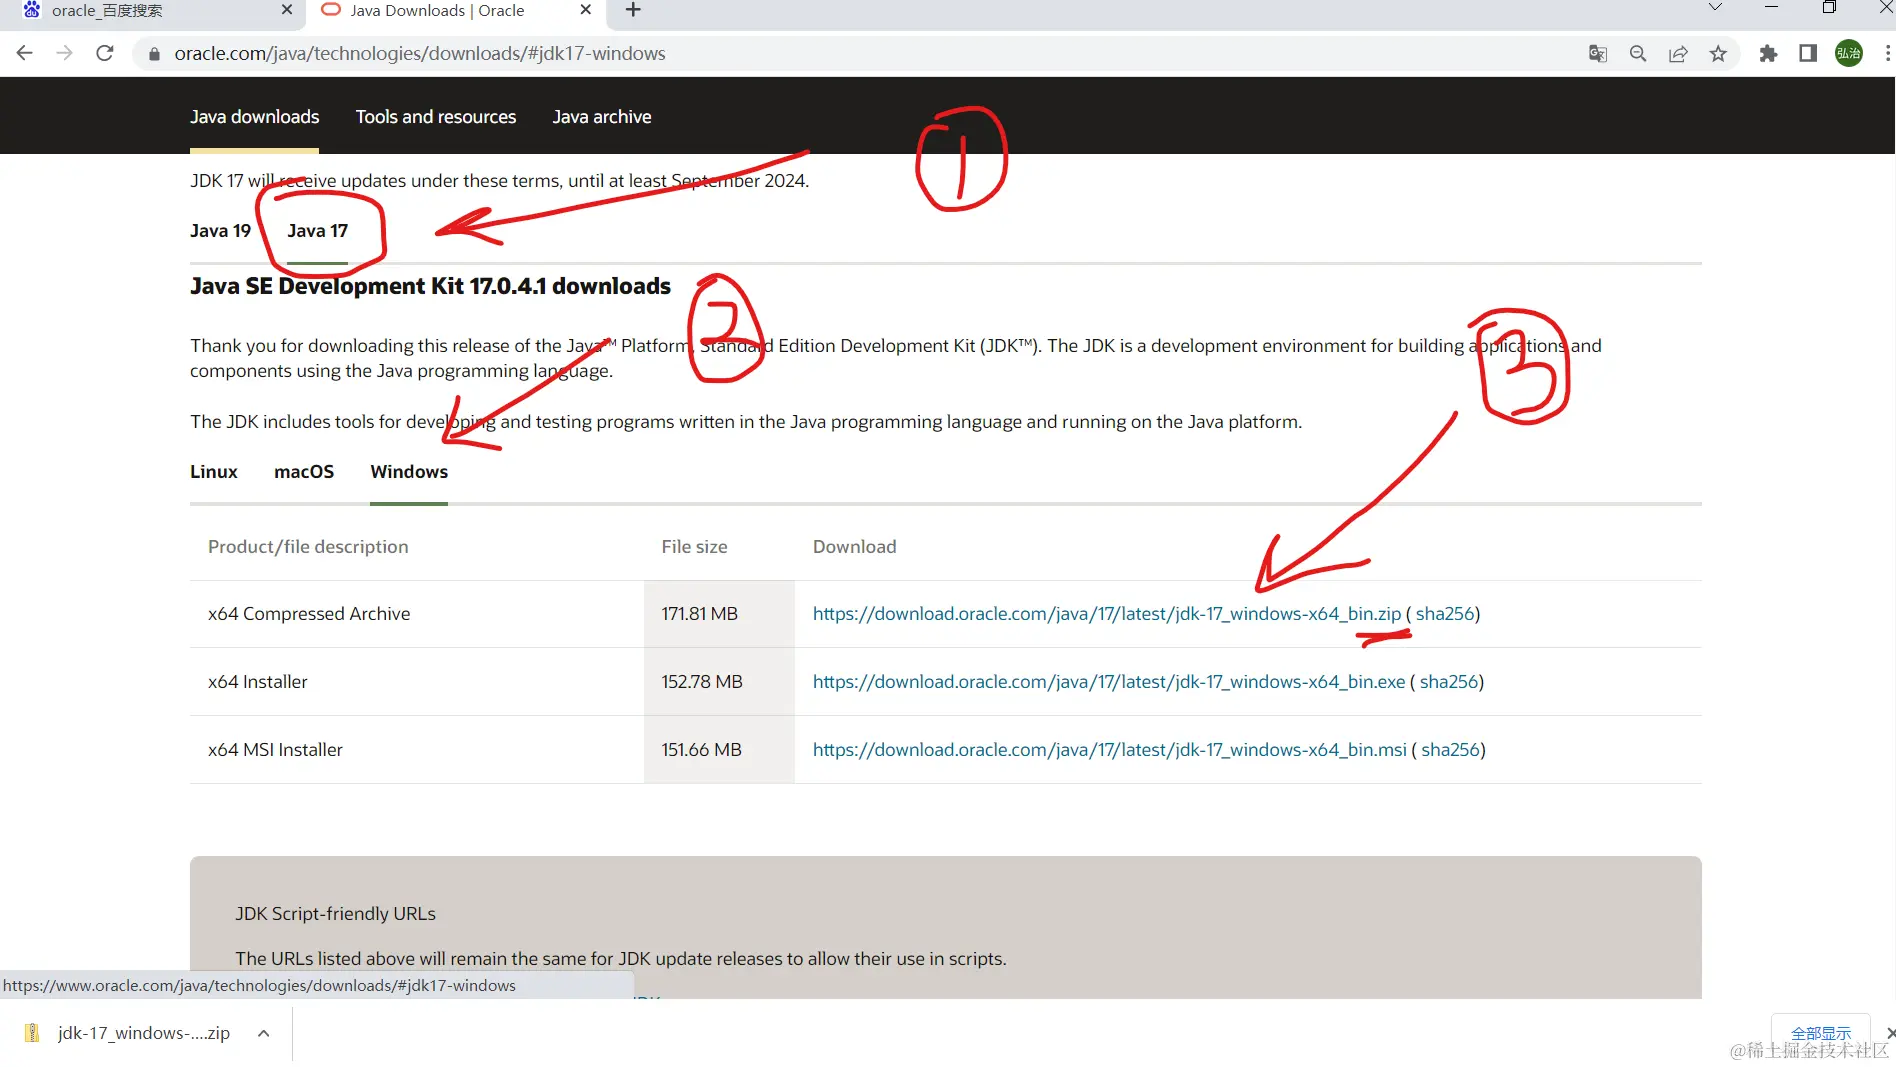The height and width of the screenshot is (1067, 1896).
Task: Switch to the oracle_百度搜索 tab
Action: pos(150,11)
